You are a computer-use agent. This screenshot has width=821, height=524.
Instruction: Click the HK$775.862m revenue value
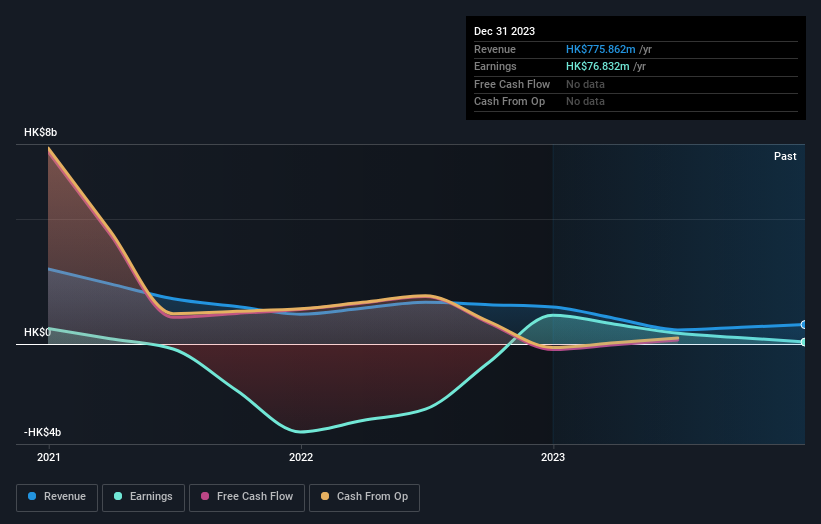tap(601, 49)
